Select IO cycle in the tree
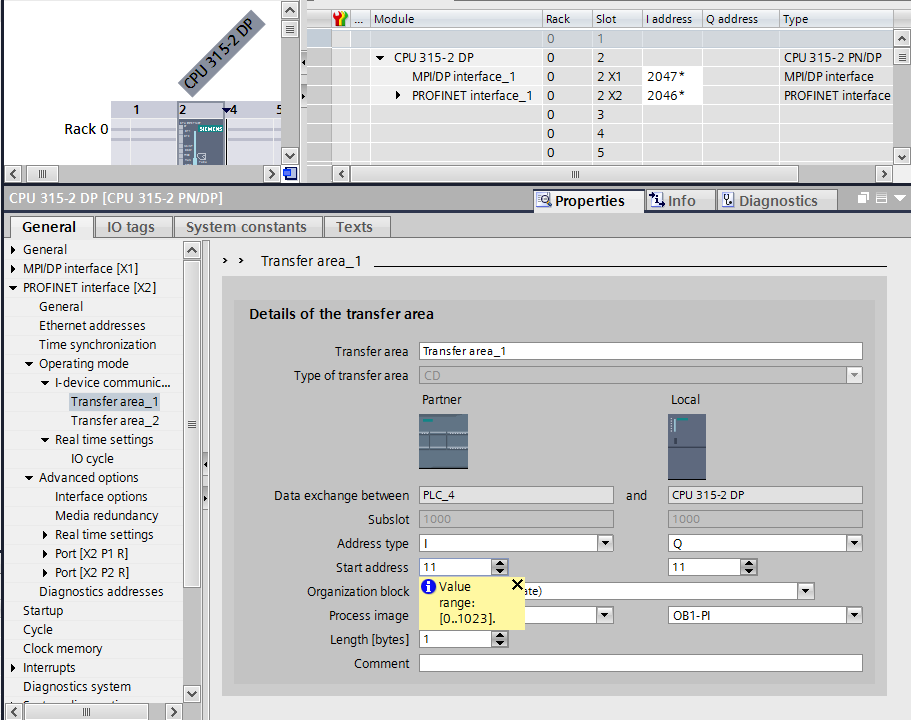911x720 pixels. tap(92, 458)
